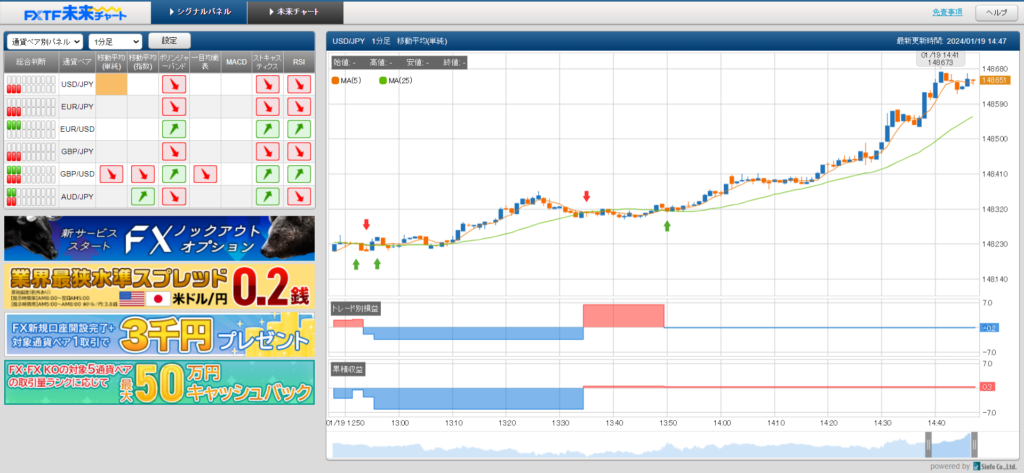Click the 設定 settings button
The image size is (1024, 473).
[169, 41]
